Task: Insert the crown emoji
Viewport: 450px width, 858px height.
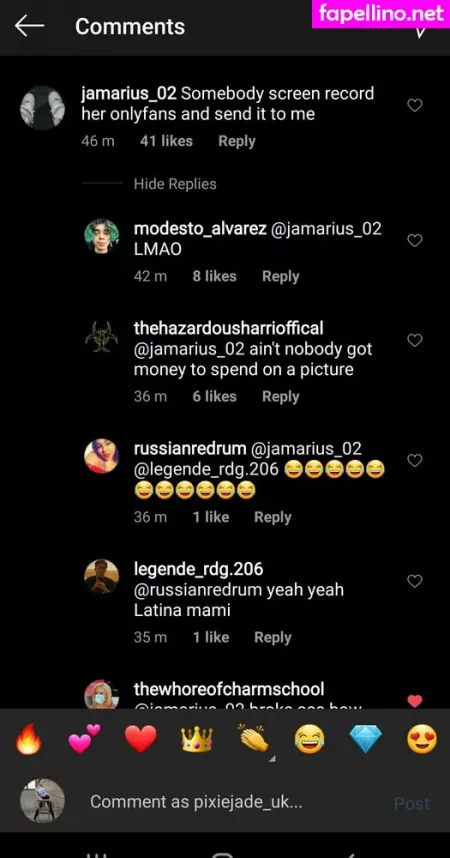Action: 197,740
